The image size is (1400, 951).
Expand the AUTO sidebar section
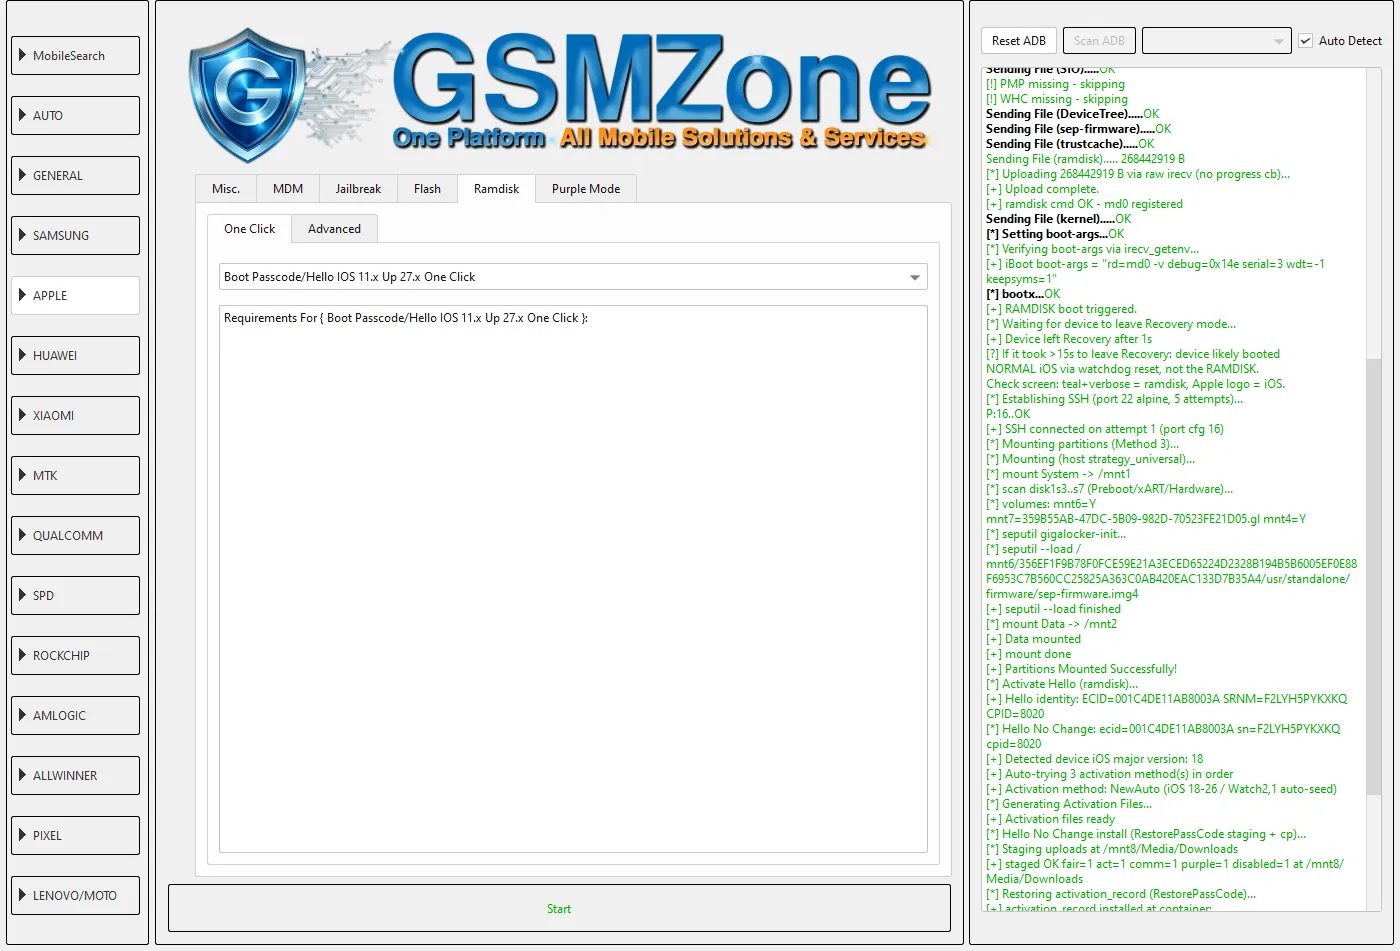[x=75, y=116]
